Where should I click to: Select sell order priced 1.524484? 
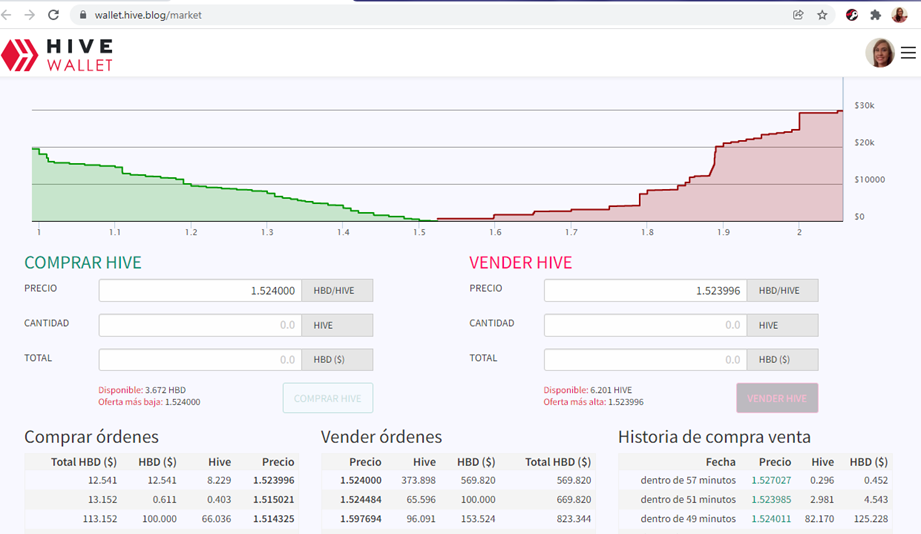coord(458,499)
